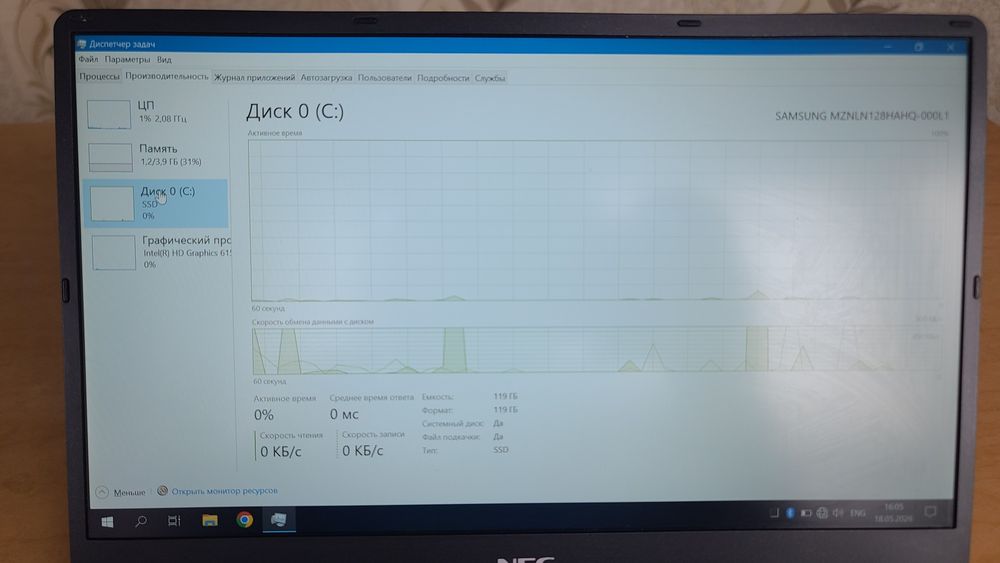The width and height of the screenshot is (1000, 563).
Task: Open Task View on the taskbar
Action: tap(173, 521)
